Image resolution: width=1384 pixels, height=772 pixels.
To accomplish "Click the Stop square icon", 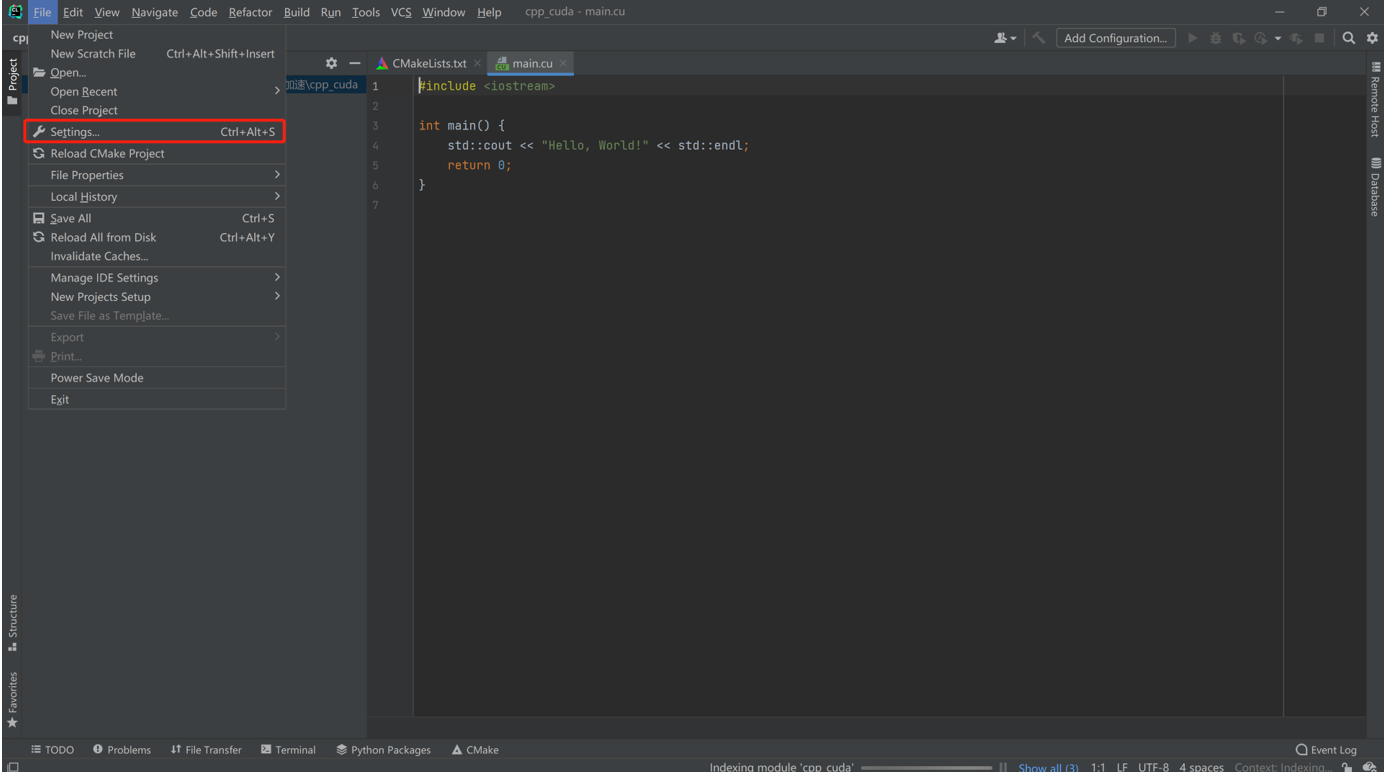I will pos(1319,38).
